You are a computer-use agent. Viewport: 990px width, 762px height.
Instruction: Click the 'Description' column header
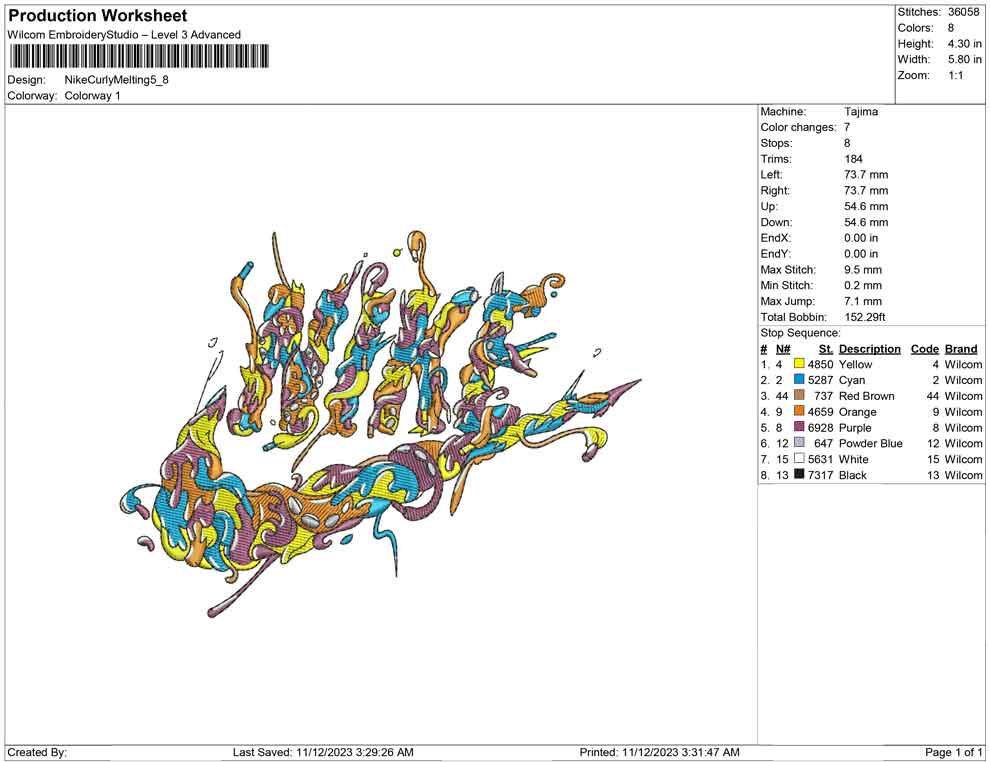point(869,349)
